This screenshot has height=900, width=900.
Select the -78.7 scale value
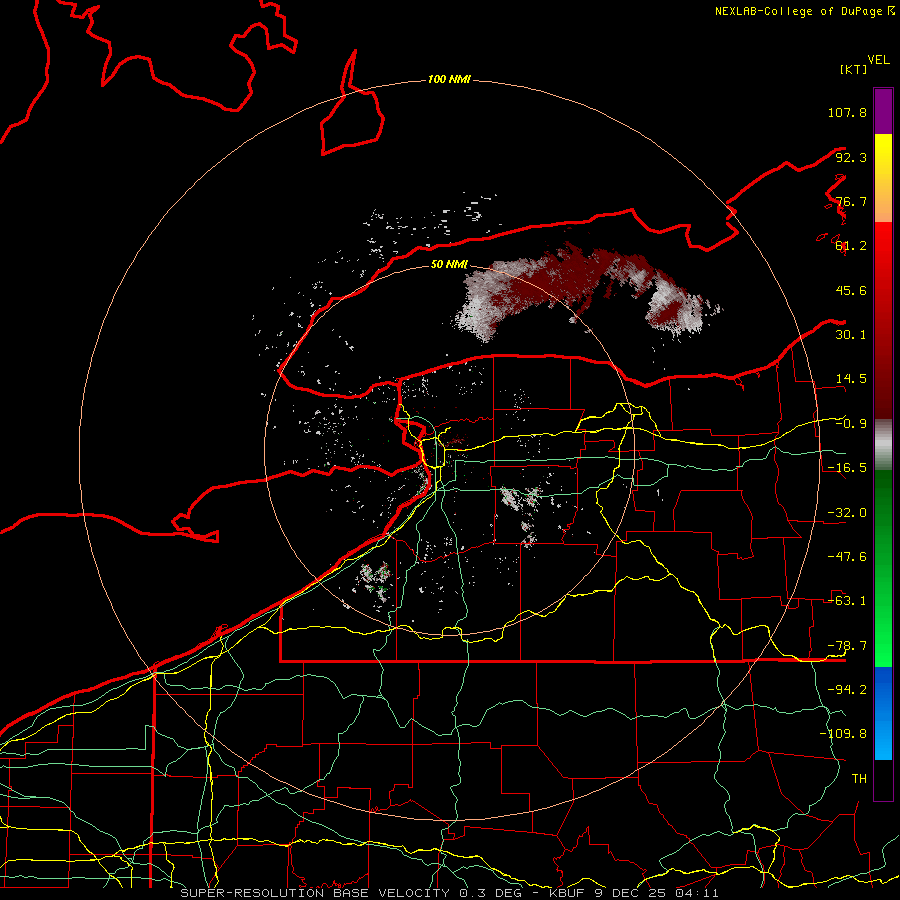(847, 646)
